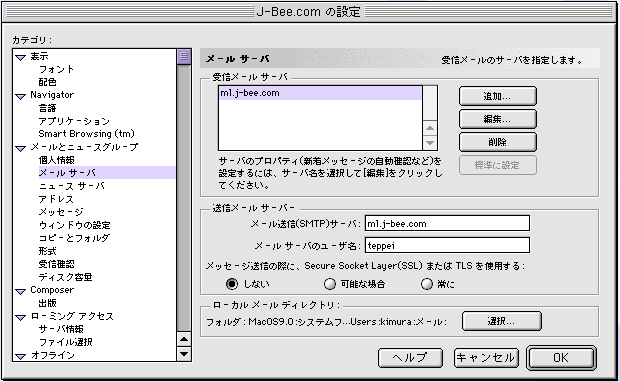
Task: Collapse the Navigator category triangle
Action: [21, 96]
